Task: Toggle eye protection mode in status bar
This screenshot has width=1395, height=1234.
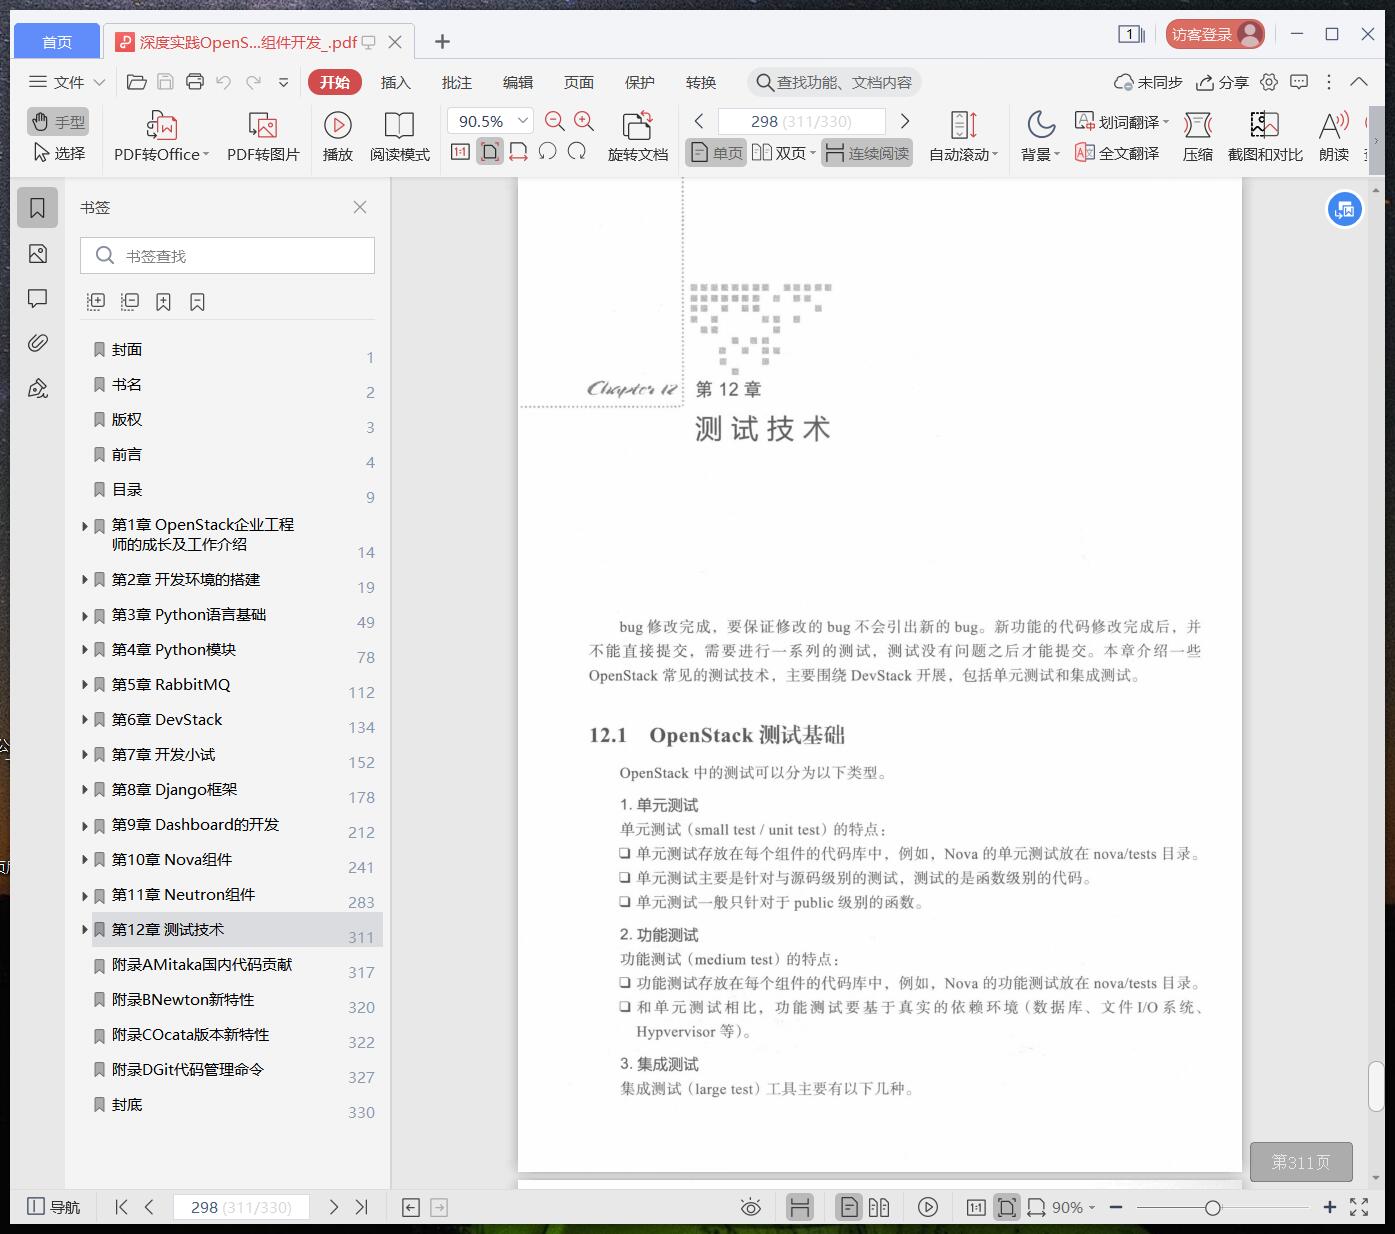Action: (x=751, y=1207)
